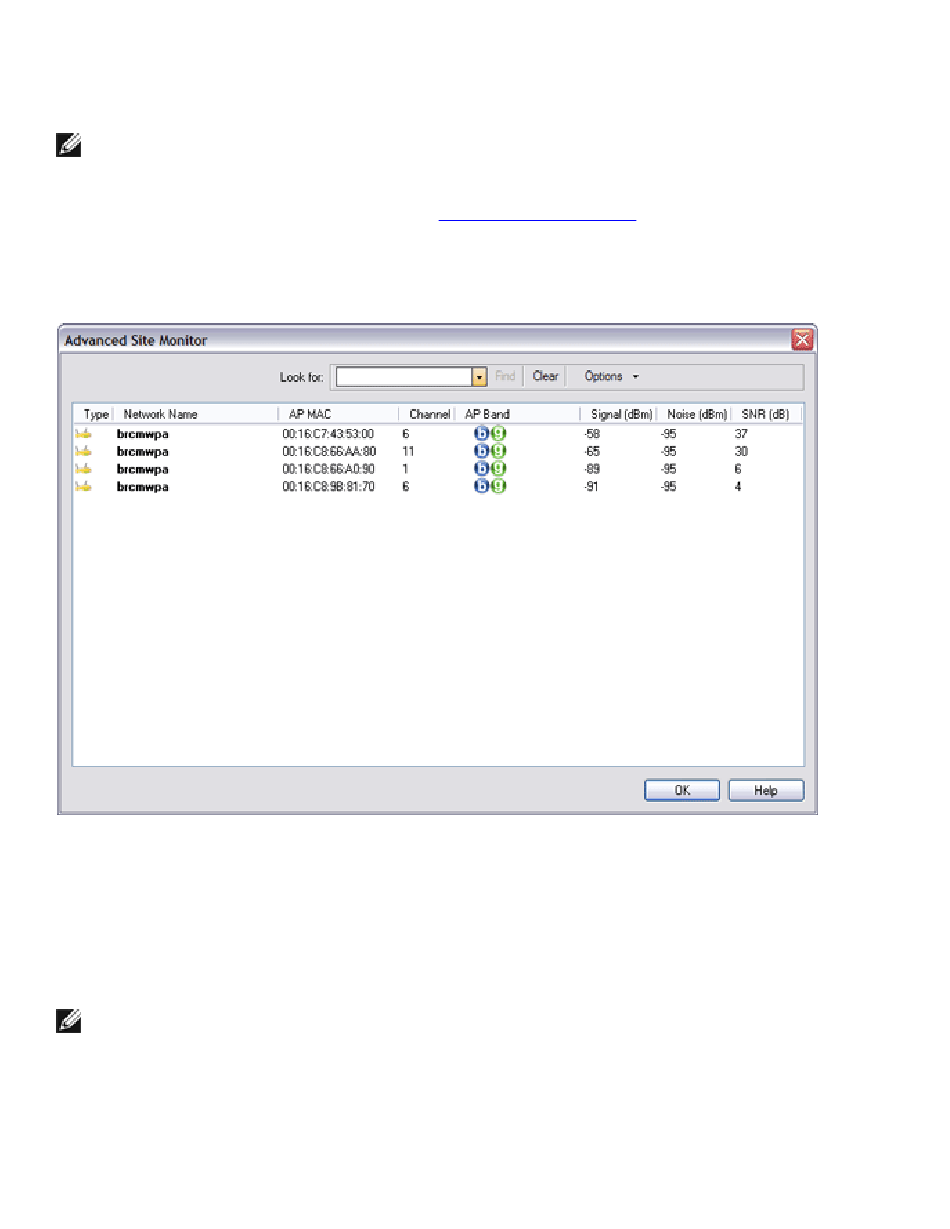Image resolution: width=950 pixels, height=1229 pixels.
Task: Open the Options dropdown menu
Action: (x=611, y=377)
